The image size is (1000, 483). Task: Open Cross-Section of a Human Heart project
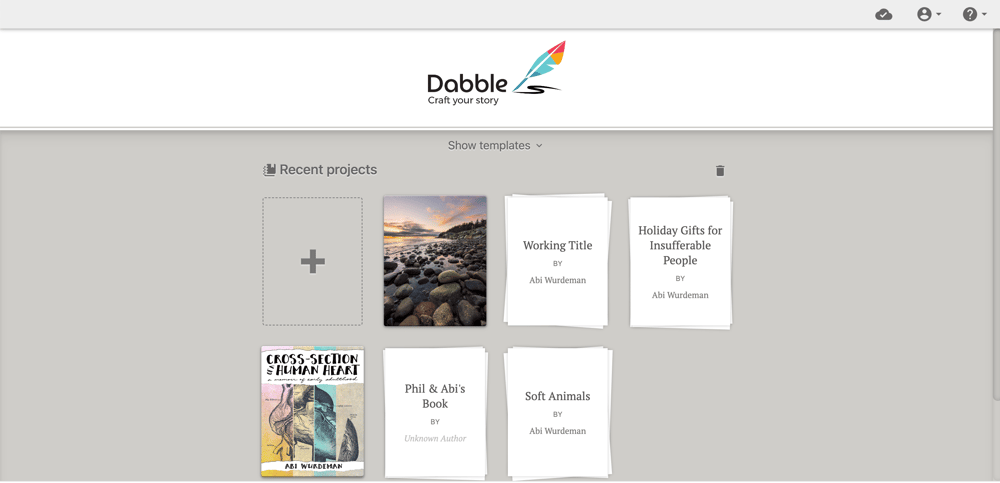pyautogui.click(x=312, y=412)
